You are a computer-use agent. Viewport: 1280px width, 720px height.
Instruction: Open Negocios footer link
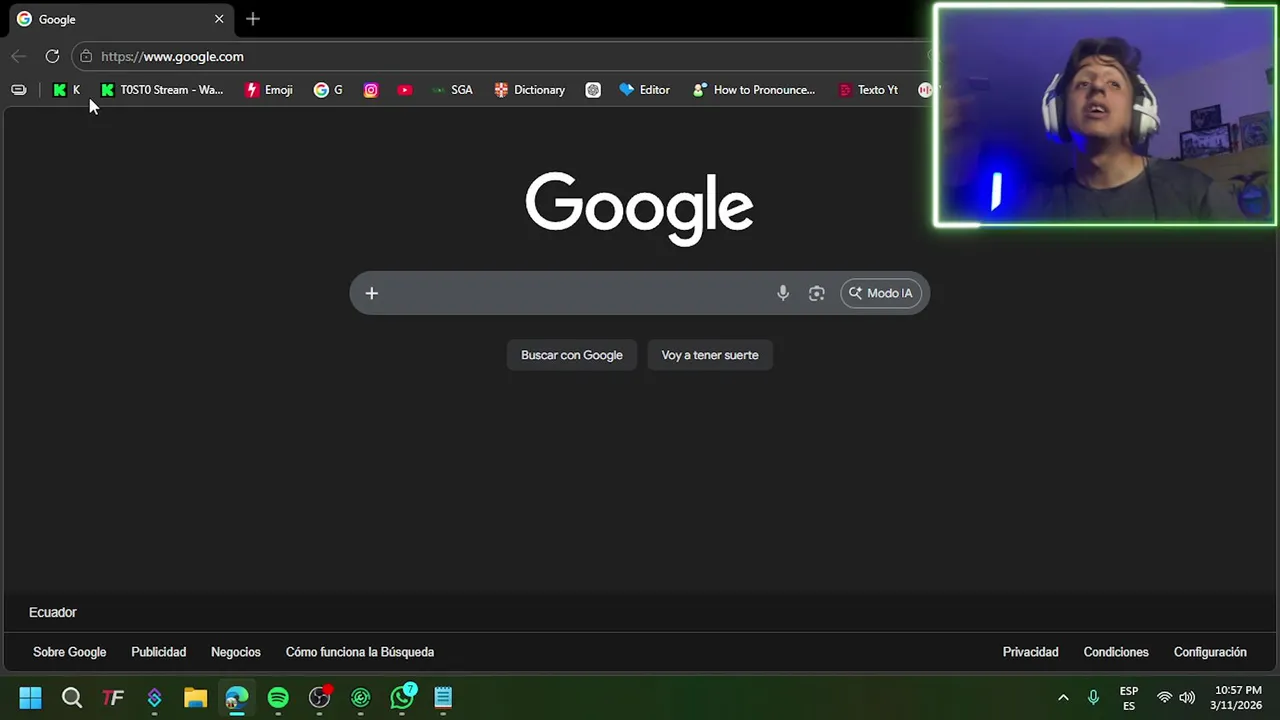(x=236, y=652)
